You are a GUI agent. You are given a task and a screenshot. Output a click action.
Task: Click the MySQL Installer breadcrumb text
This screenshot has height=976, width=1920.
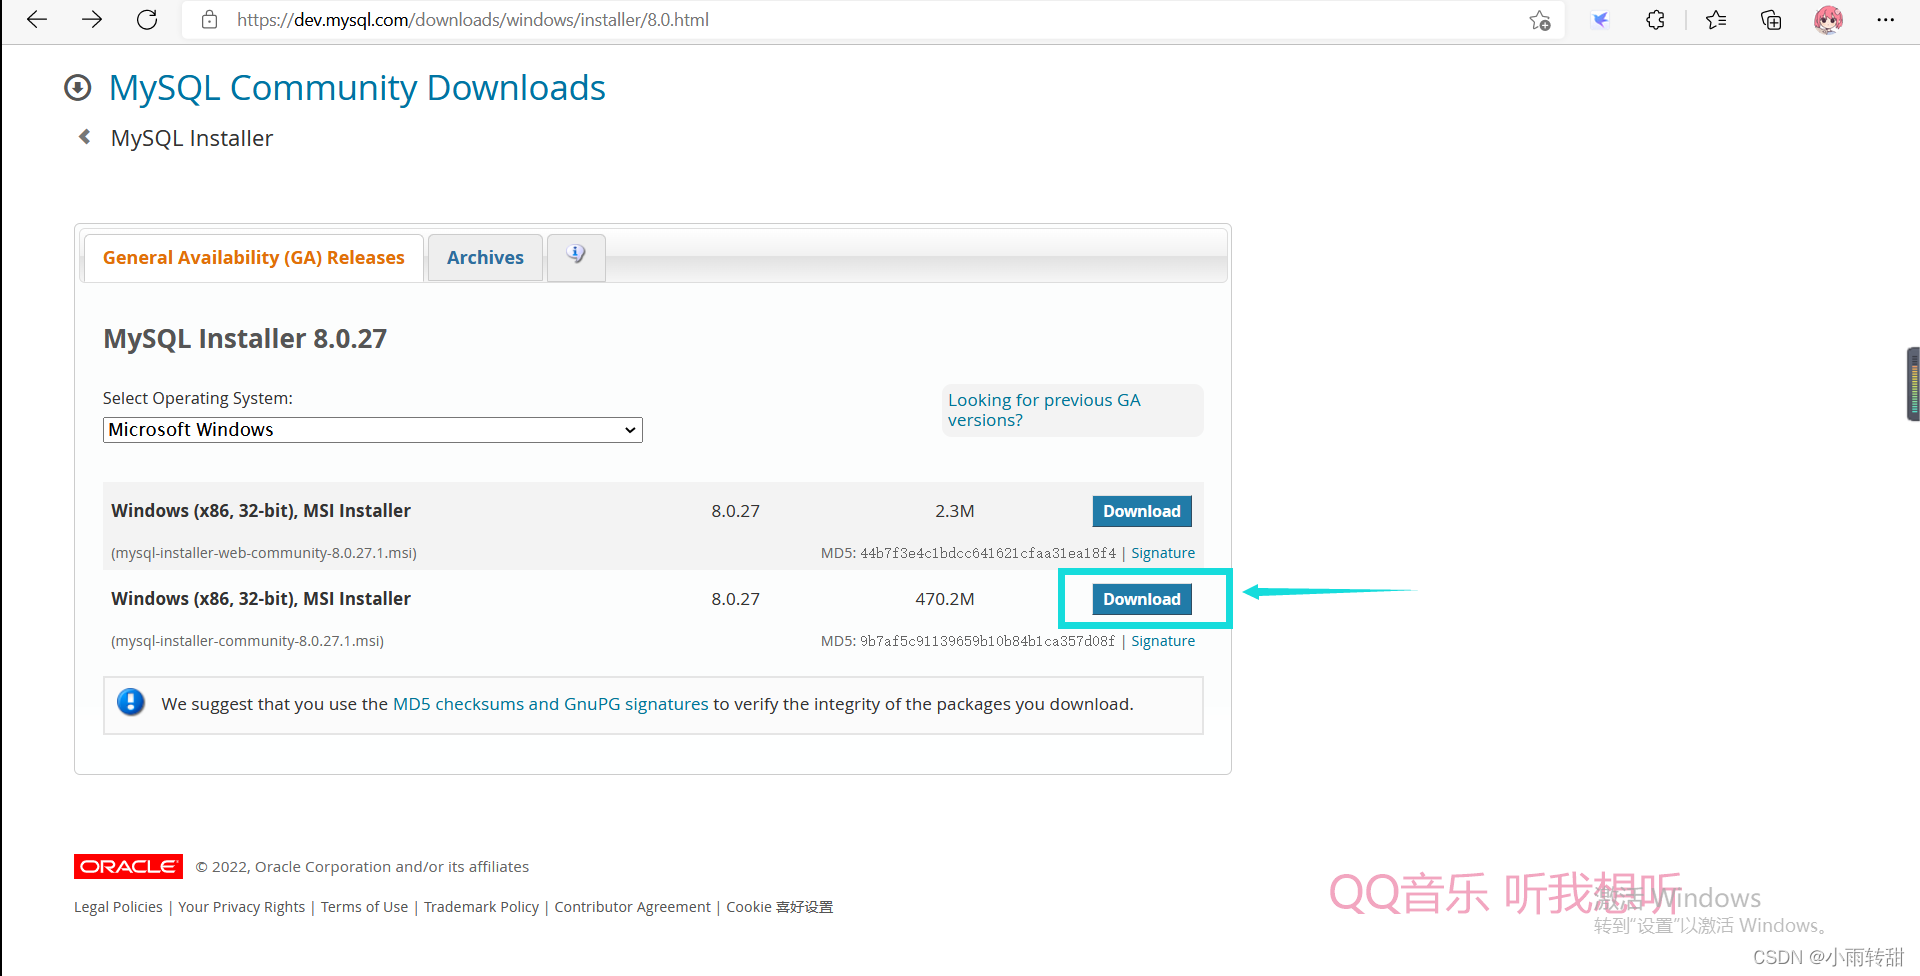[x=192, y=138]
